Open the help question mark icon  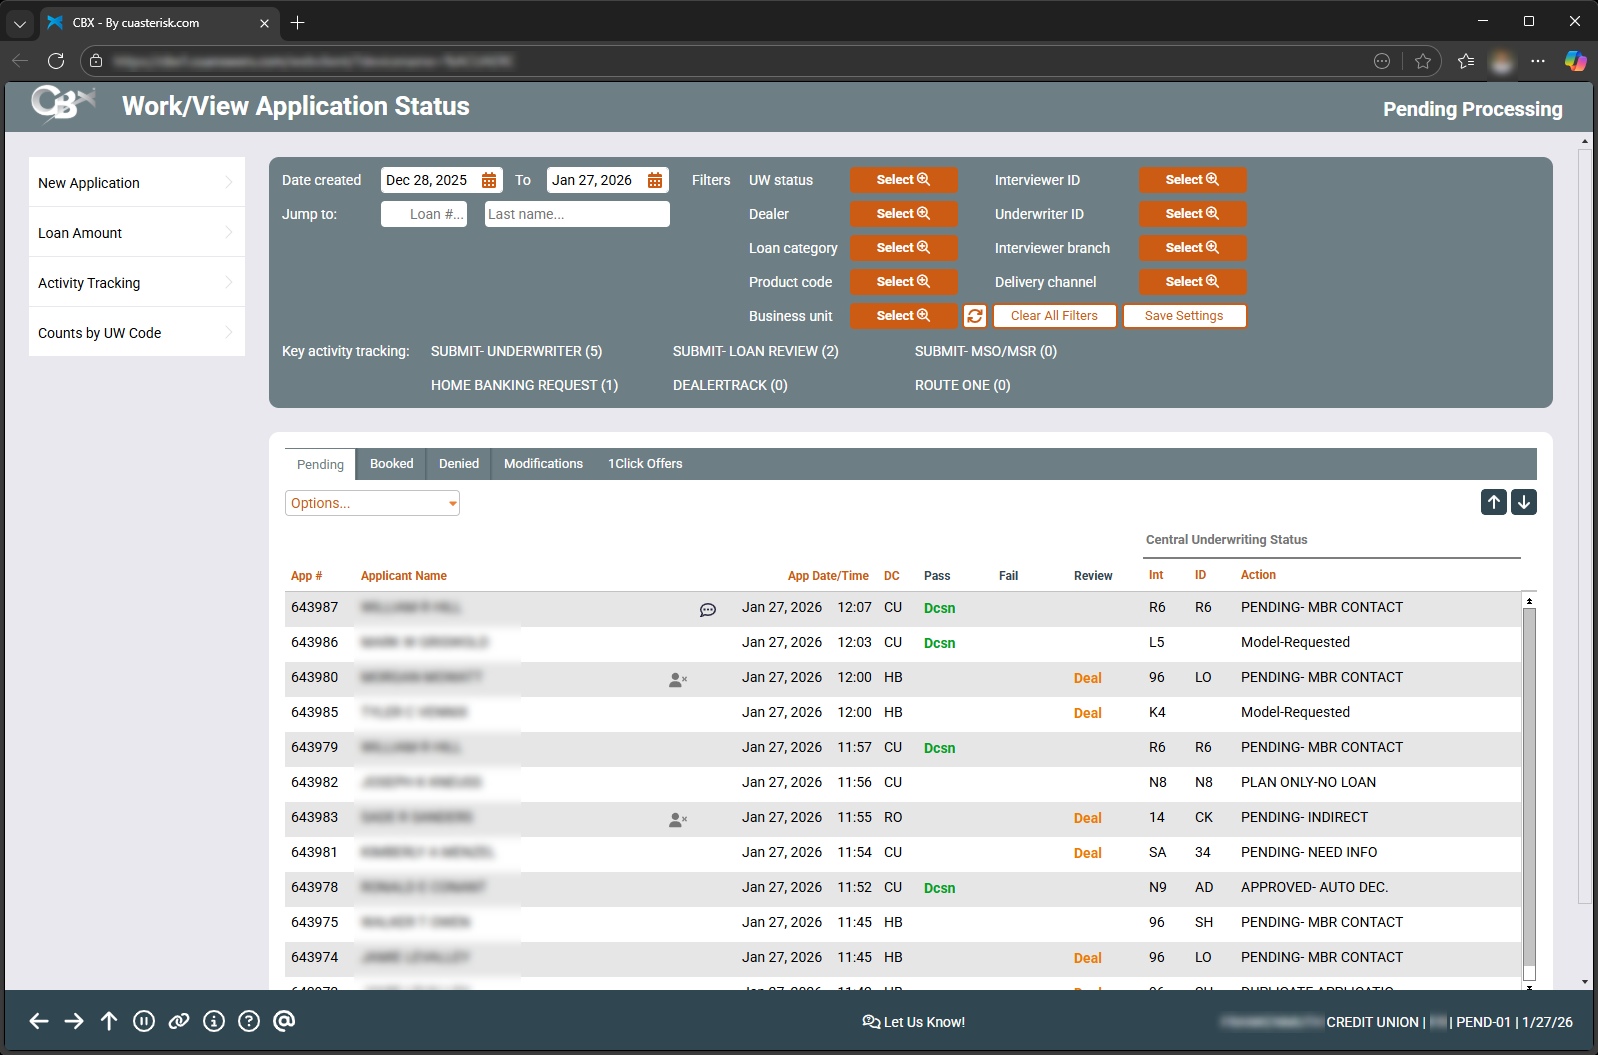(249, 1021)
